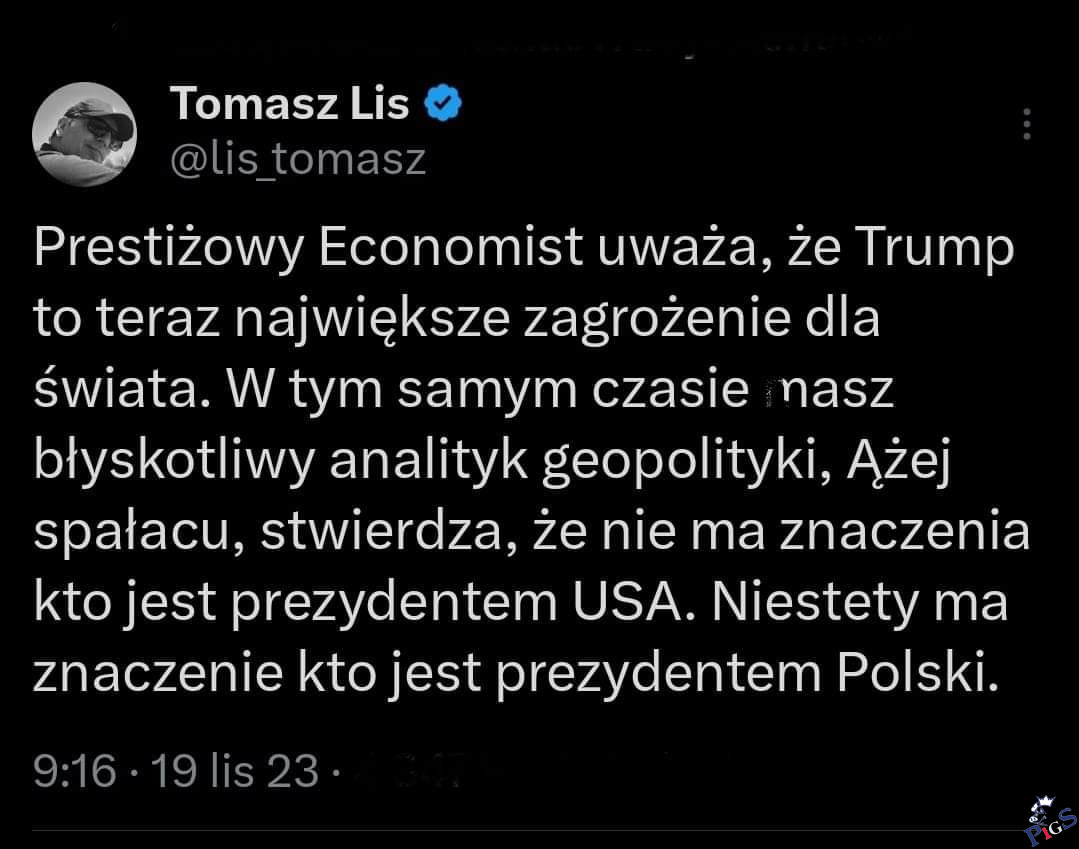Click the @lis_tomasz handle

[299, 159]
